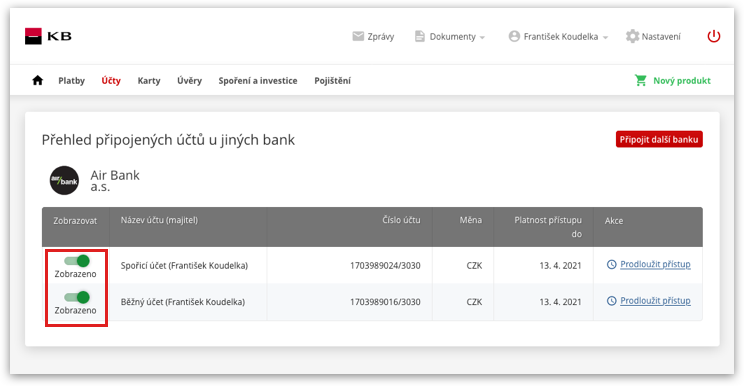Click the KB bank logo

(x=48, y=37)
